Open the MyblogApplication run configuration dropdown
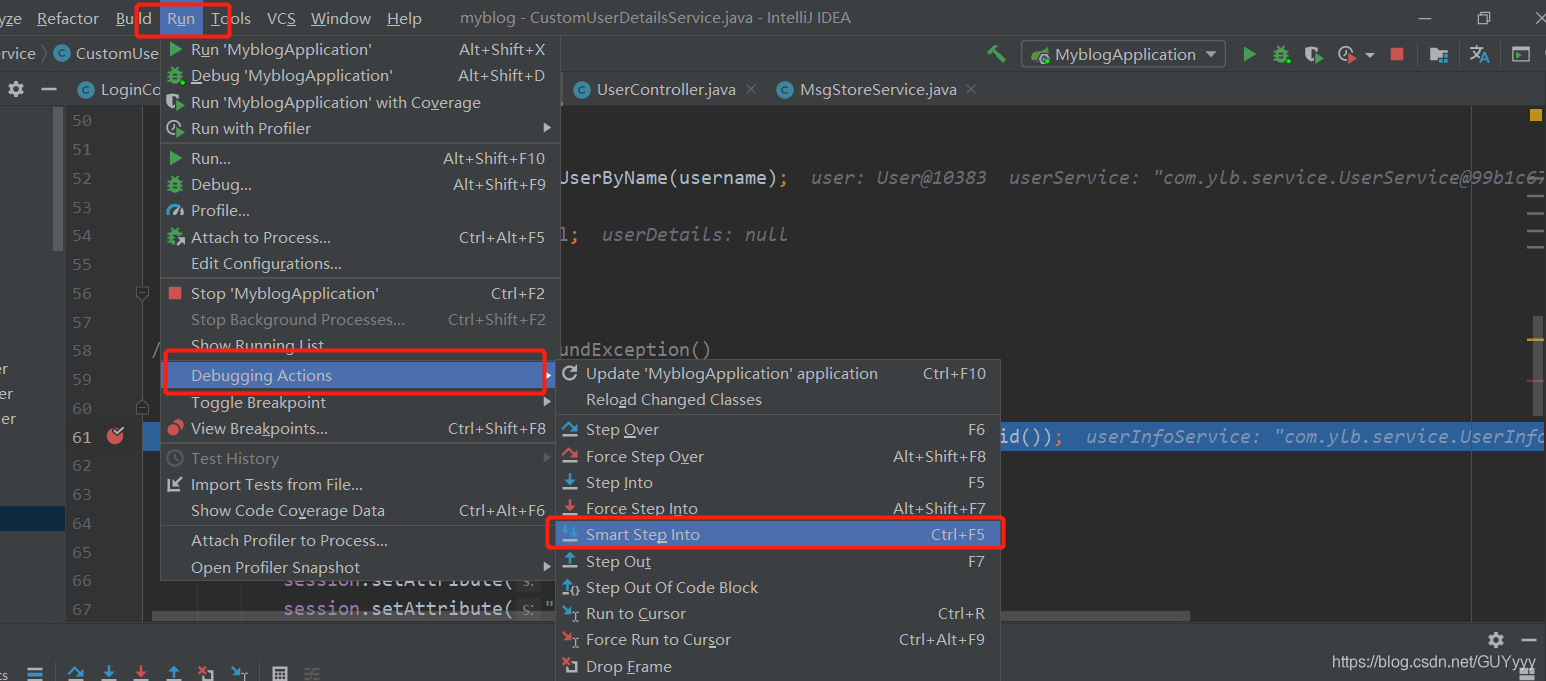The width and height of the screenshot is (1546, 681). [1124, 54]
